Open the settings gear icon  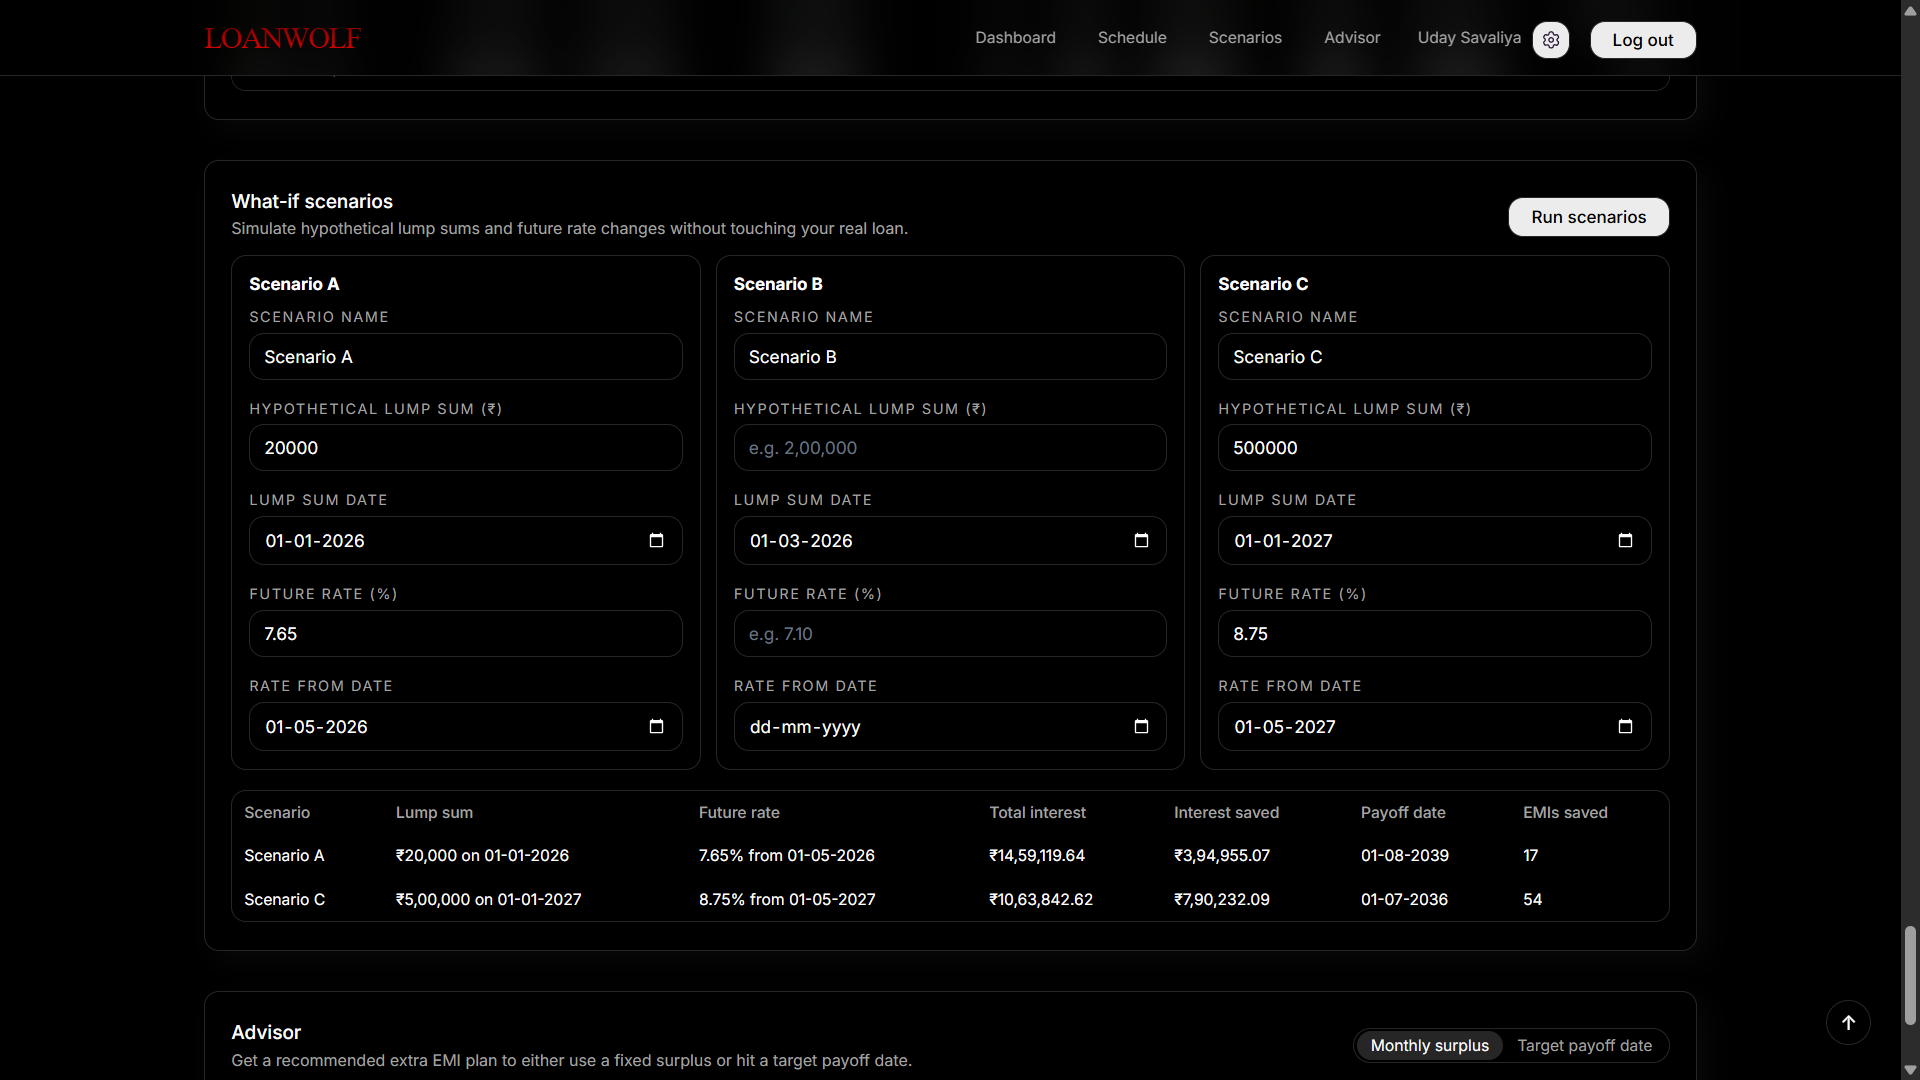click(x=1551, y=40)
